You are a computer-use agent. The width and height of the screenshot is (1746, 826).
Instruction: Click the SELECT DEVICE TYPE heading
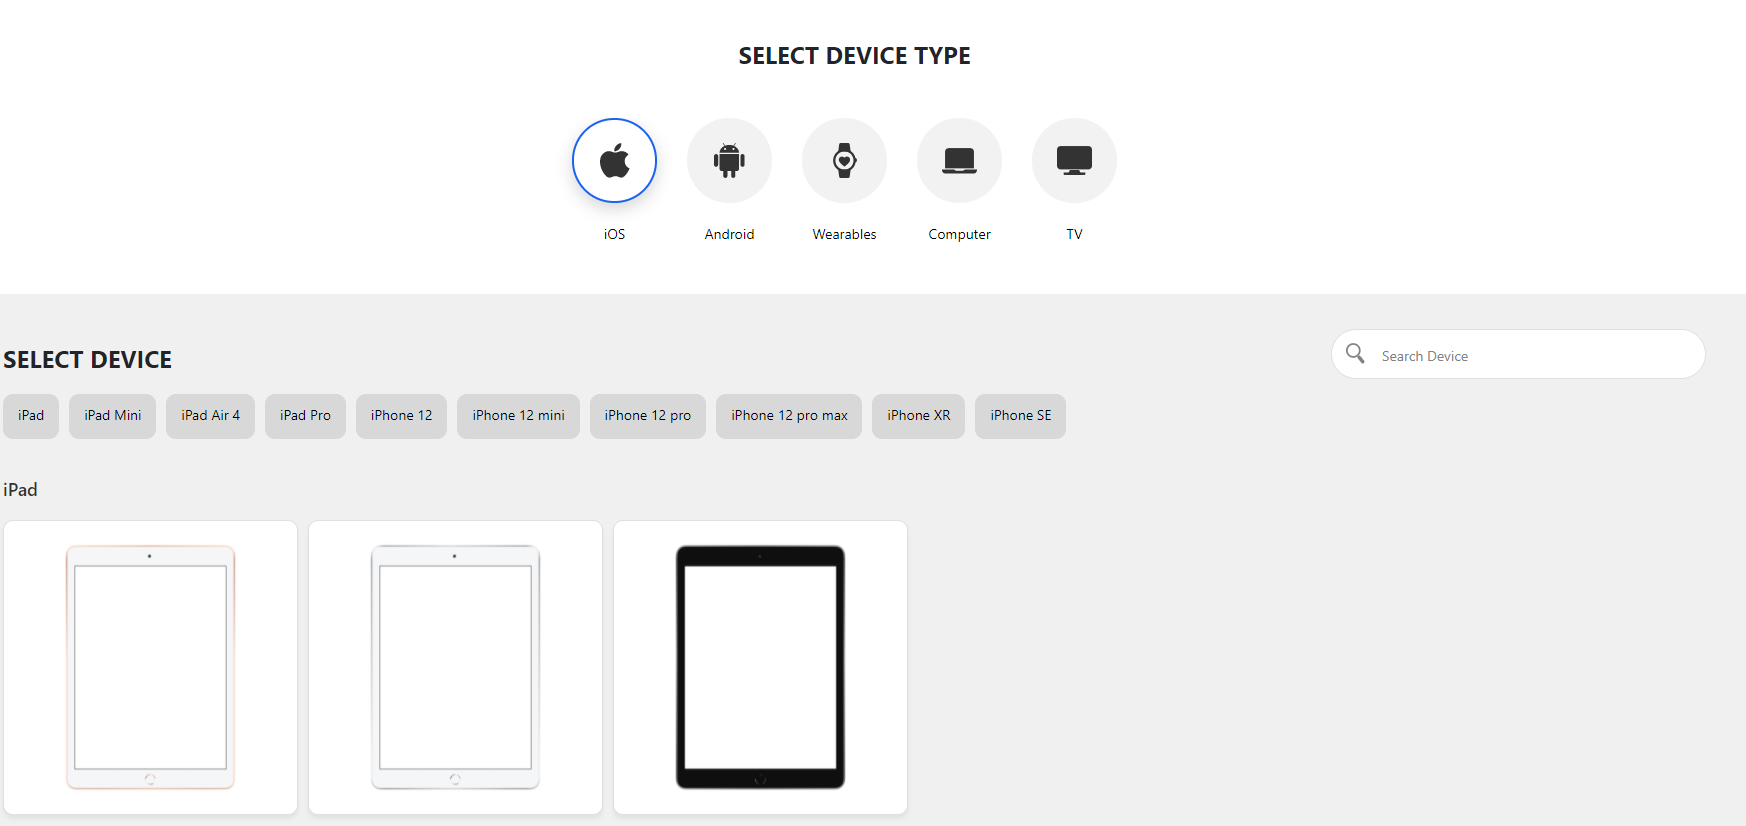click(854, 56)
